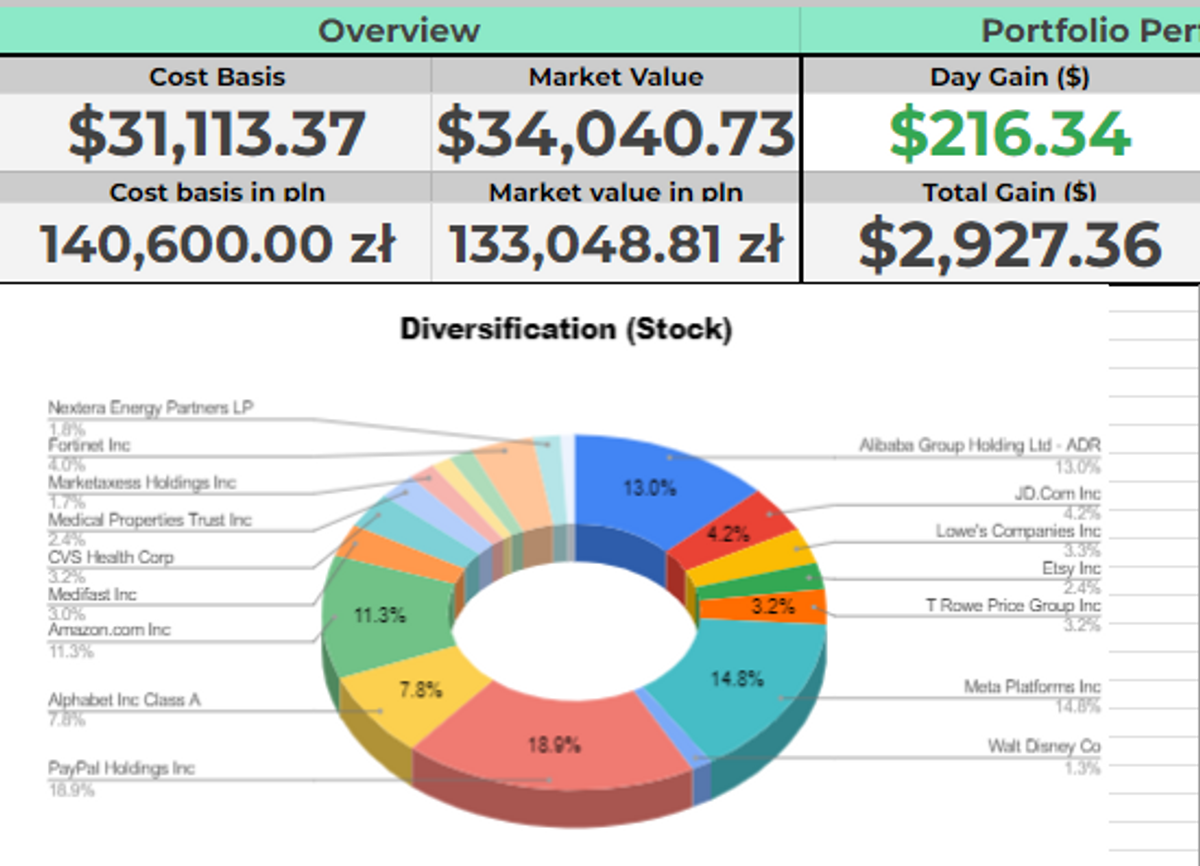Select the Lowe's Companies Inc label
The width and height of the screenshot is (1200, 866).
point(1017,531)
